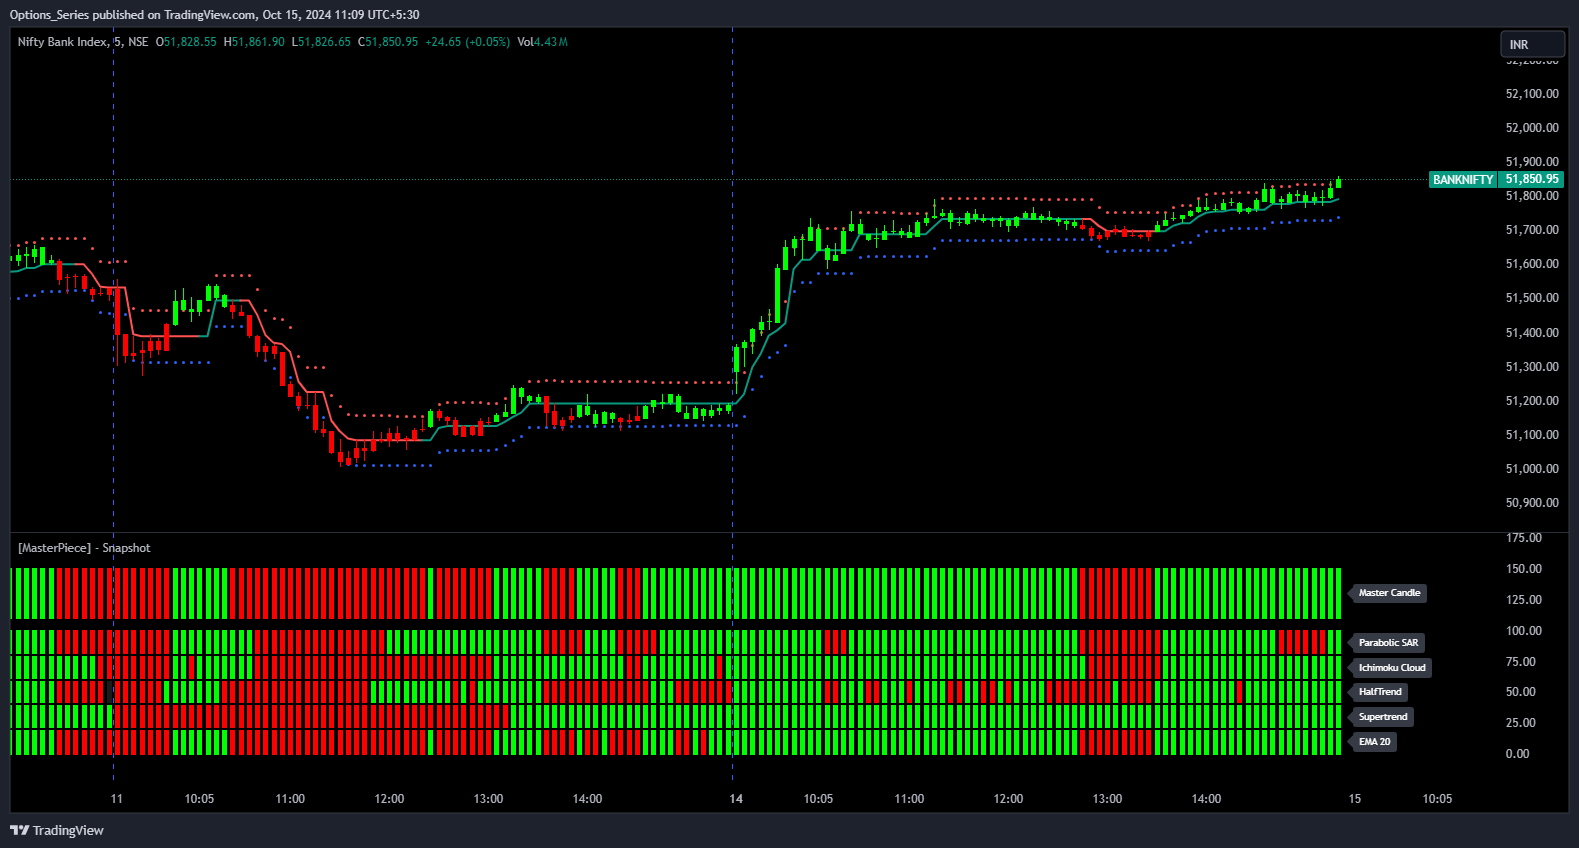Click the L51,826.65 low value
The height and width of the screenshot is (848, 1579).
pos(321,42)
